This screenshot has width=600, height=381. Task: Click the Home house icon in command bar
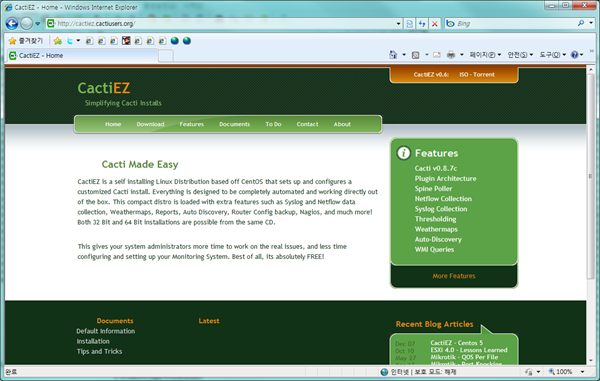393,55
